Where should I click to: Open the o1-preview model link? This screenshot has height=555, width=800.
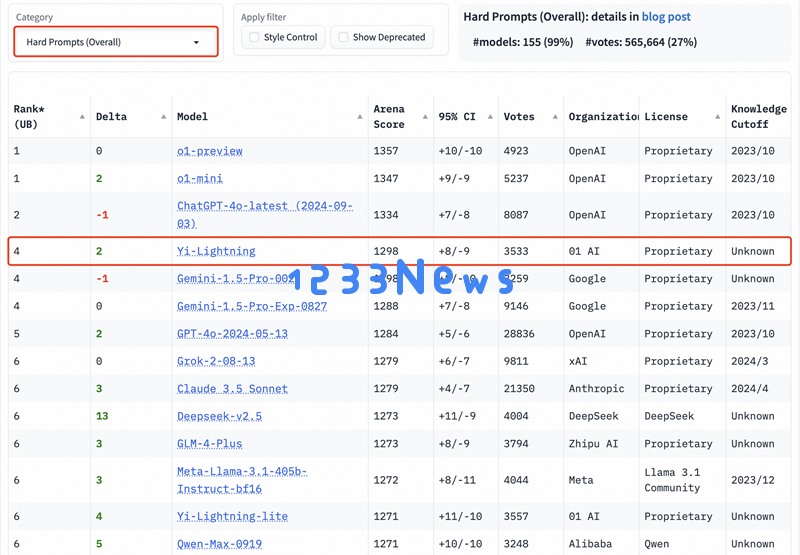tap(210, 151)
